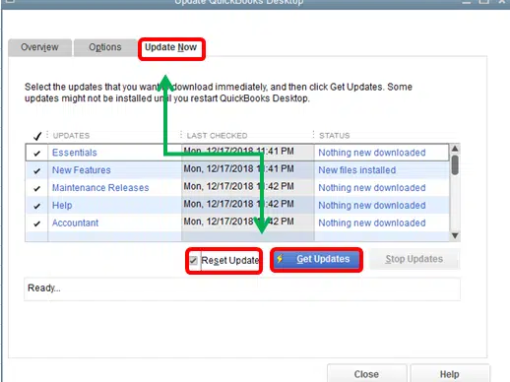Toggle the Maintenance Releases checkmark
This screenshot has width=510, height=382.
(x=37, y=188)
